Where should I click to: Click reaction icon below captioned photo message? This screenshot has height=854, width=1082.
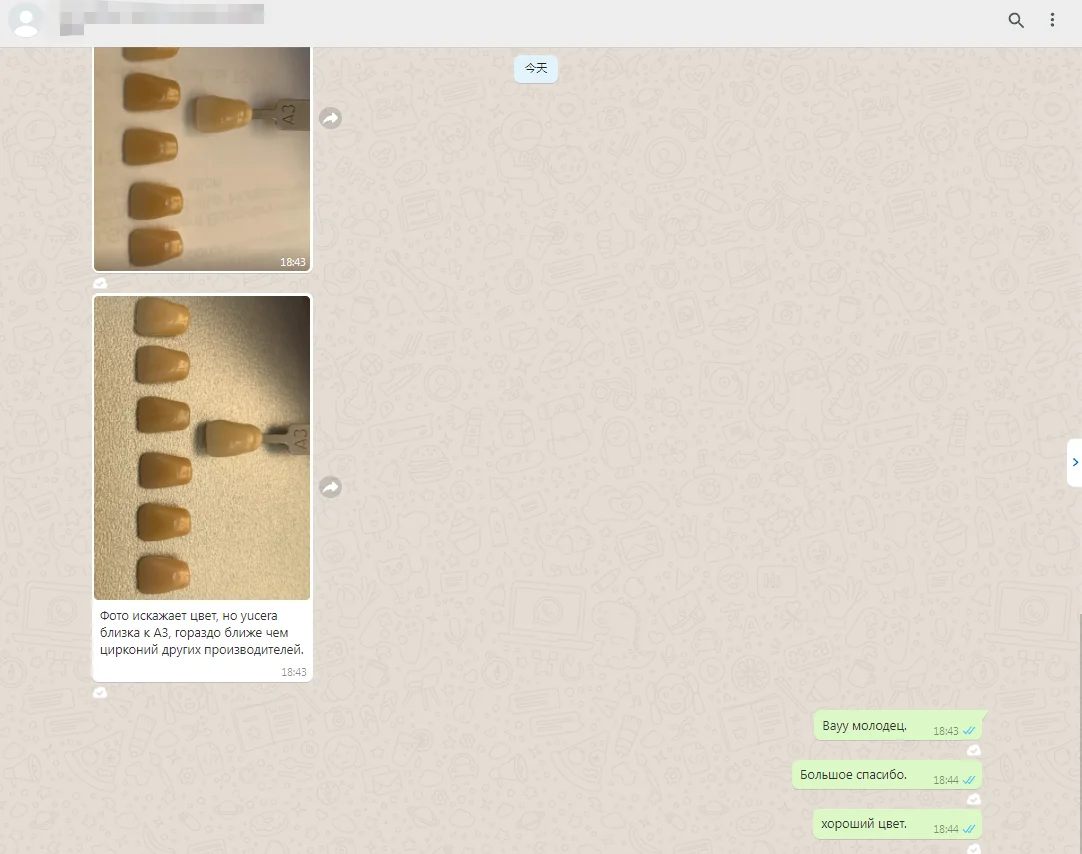coord(100,692)
